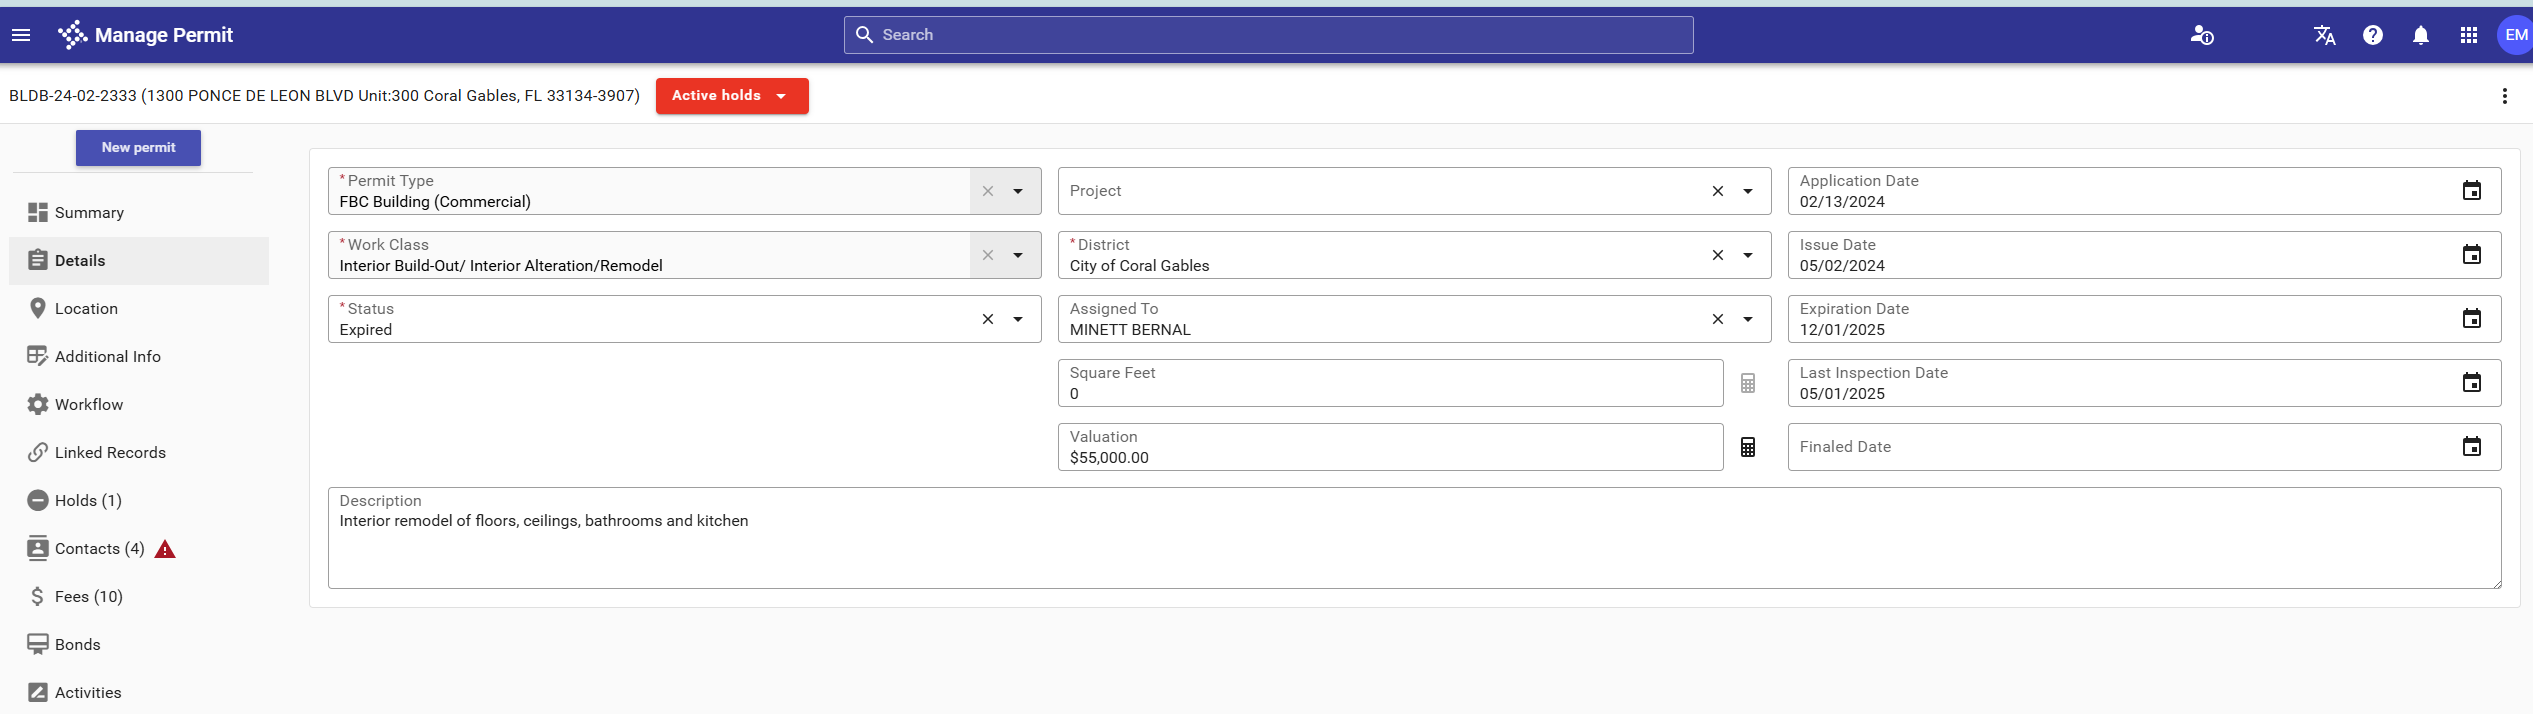Expand the District dropdown arrow
Viewport: 2533px width, 714px height.
click(1747, 255)
